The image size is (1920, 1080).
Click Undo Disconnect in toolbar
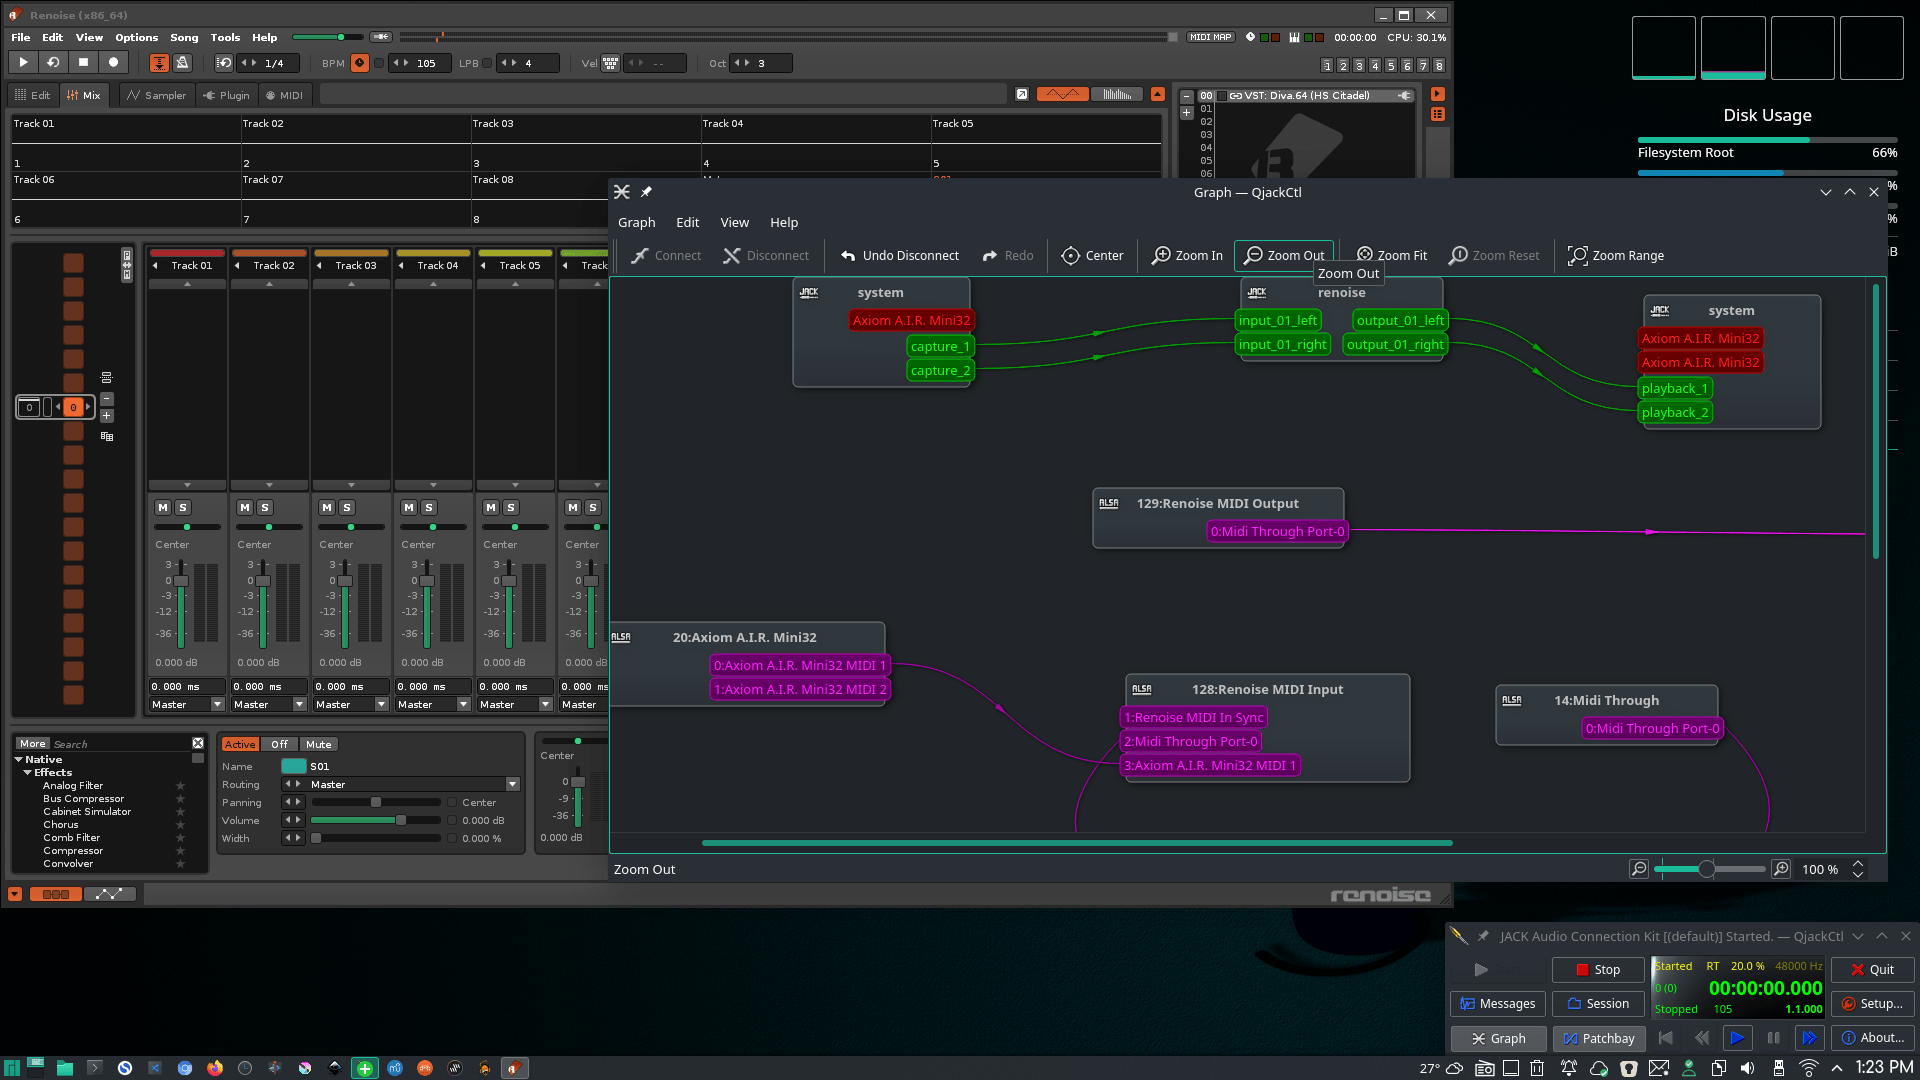[x=899, y=256]
